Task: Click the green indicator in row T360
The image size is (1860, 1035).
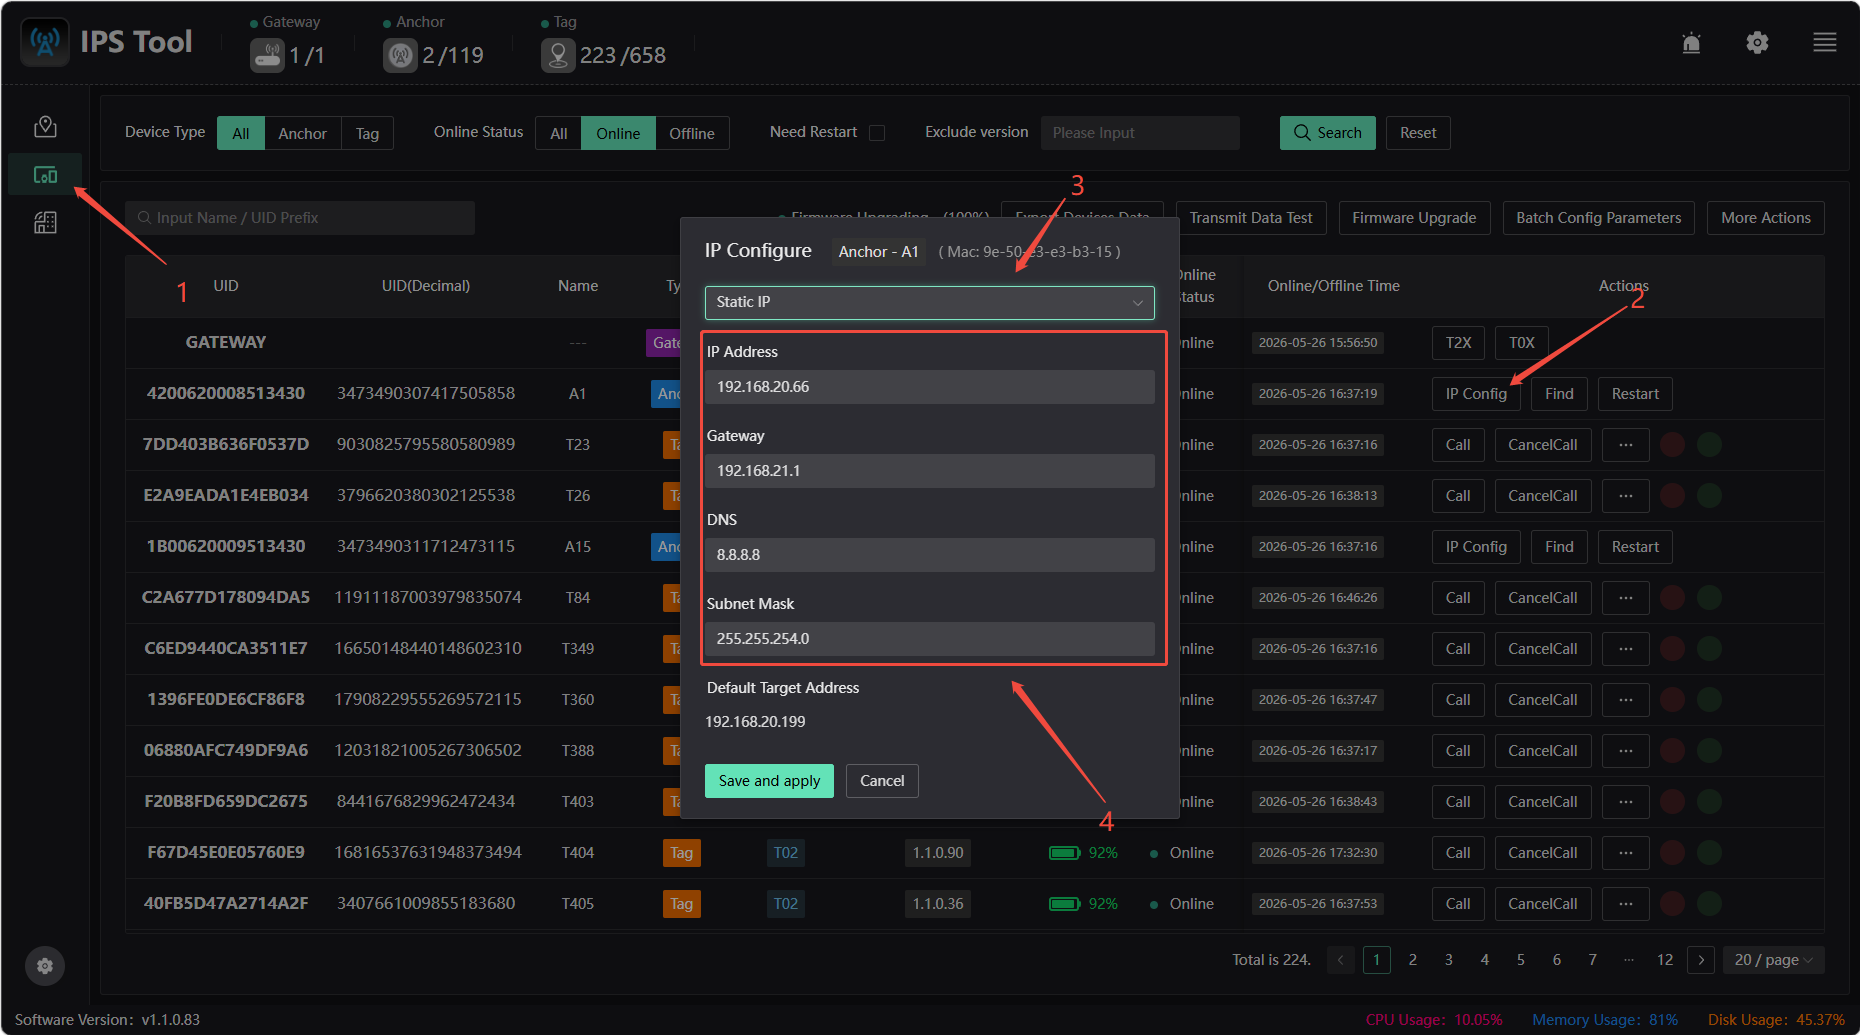Action: 1709,699
